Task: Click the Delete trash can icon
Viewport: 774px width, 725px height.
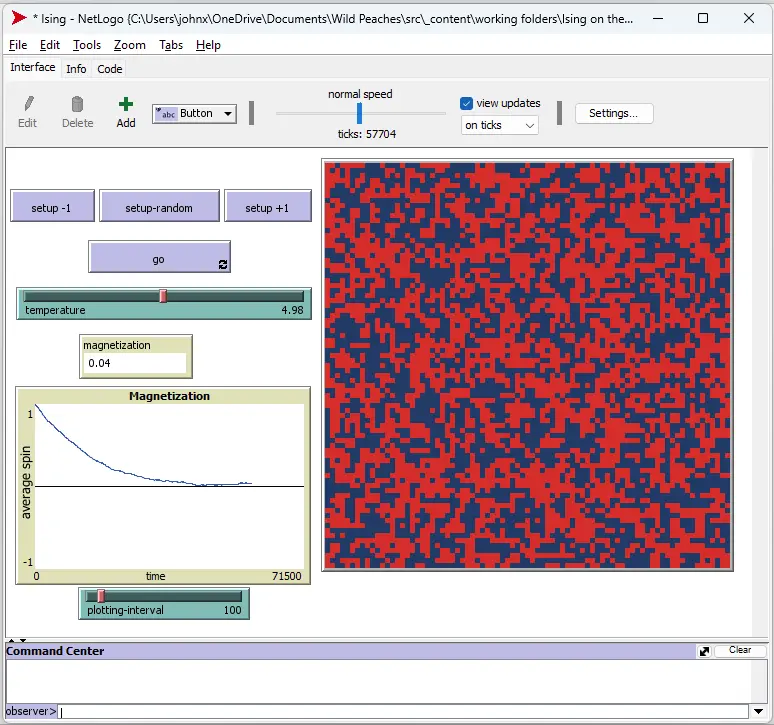Action: point(77,104)
